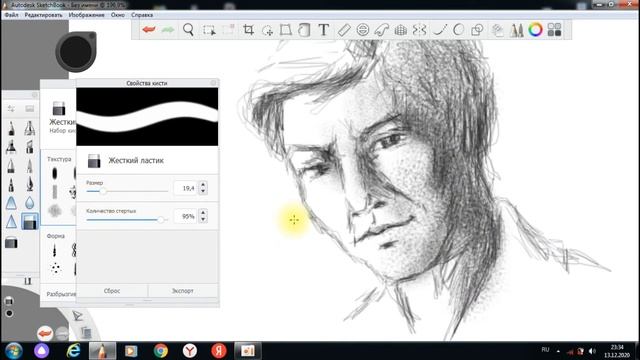Activate the rectangle Selection tool
Viewport: 640px width, 360px height.
click(x=209, y=30)
